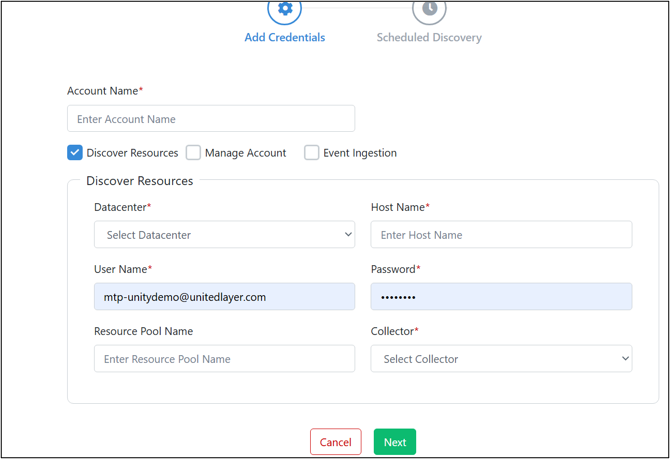Click the red Cancel button
The width and height of the screenshot is (670, 459).
(x=336, y=442)
